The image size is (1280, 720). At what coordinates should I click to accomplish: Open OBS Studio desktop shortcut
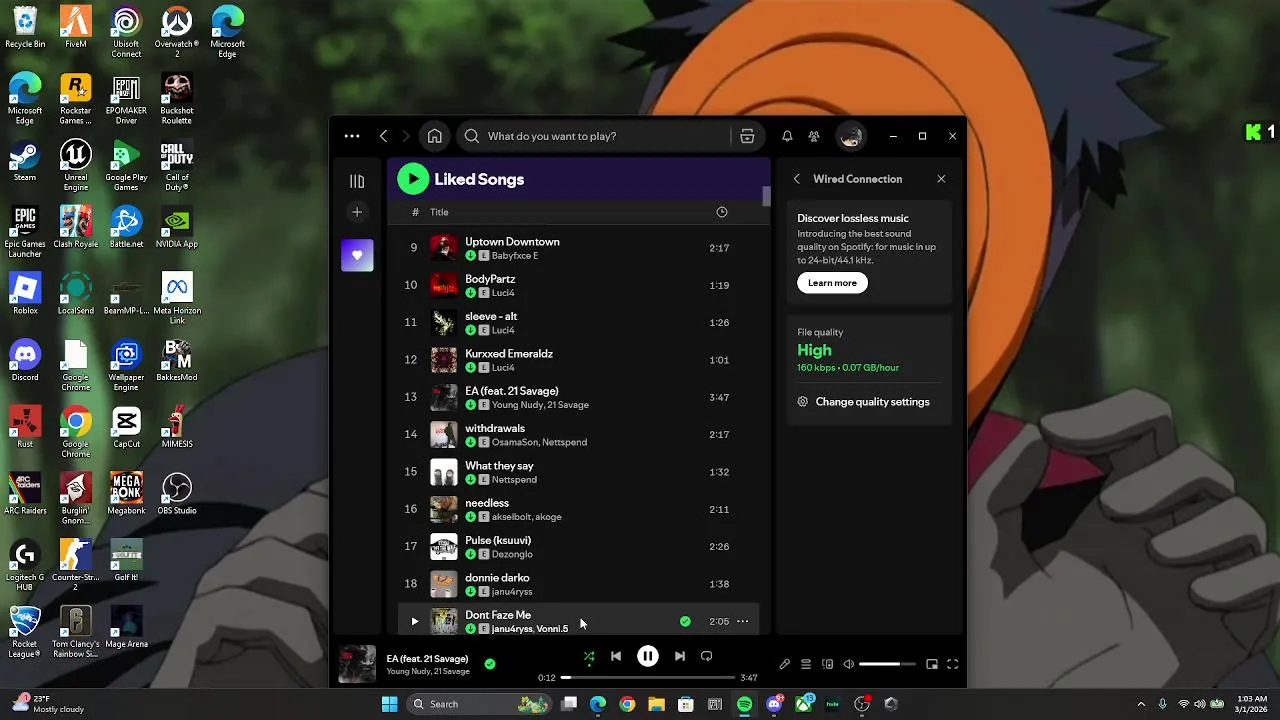pos(177,495)
